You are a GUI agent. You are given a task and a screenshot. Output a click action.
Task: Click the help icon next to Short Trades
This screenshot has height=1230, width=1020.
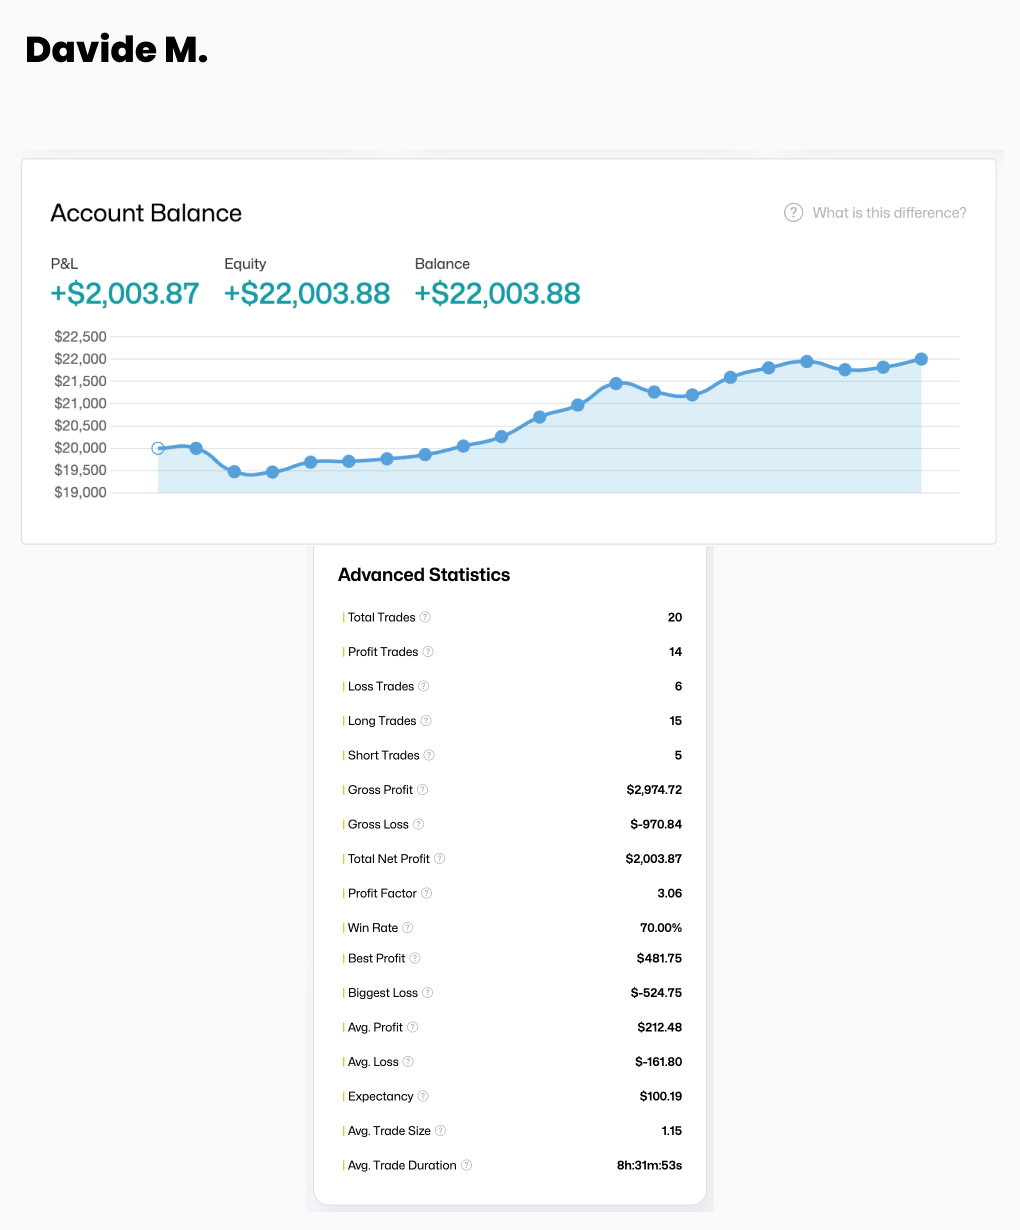tap(430, 755)
